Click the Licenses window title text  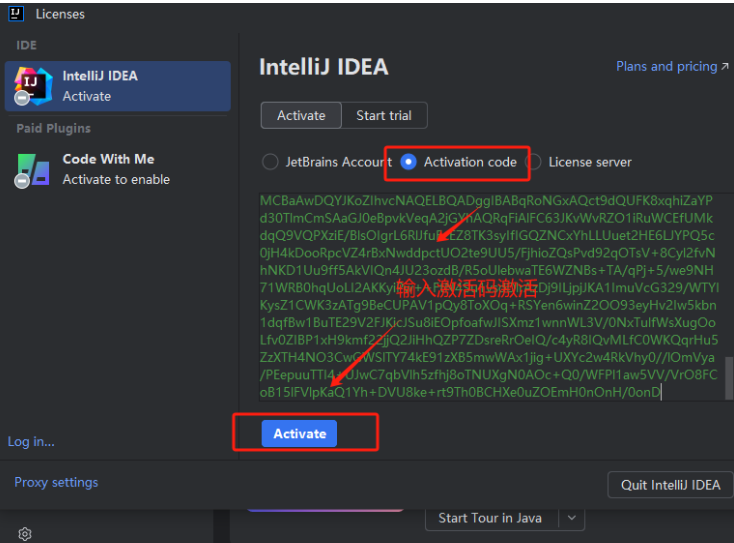60,14
